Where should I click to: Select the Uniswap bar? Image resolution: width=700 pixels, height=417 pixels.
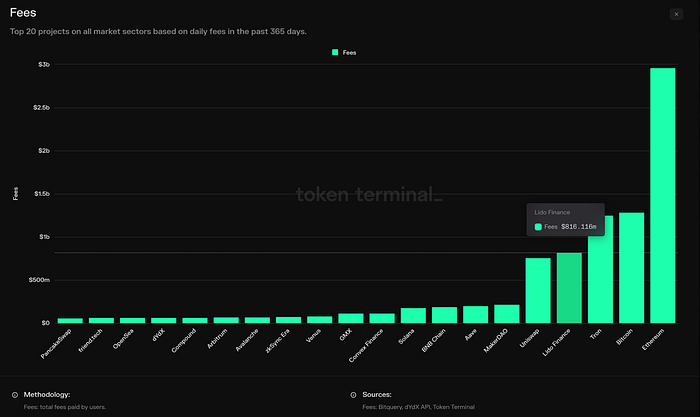click(x=538, y=291)
